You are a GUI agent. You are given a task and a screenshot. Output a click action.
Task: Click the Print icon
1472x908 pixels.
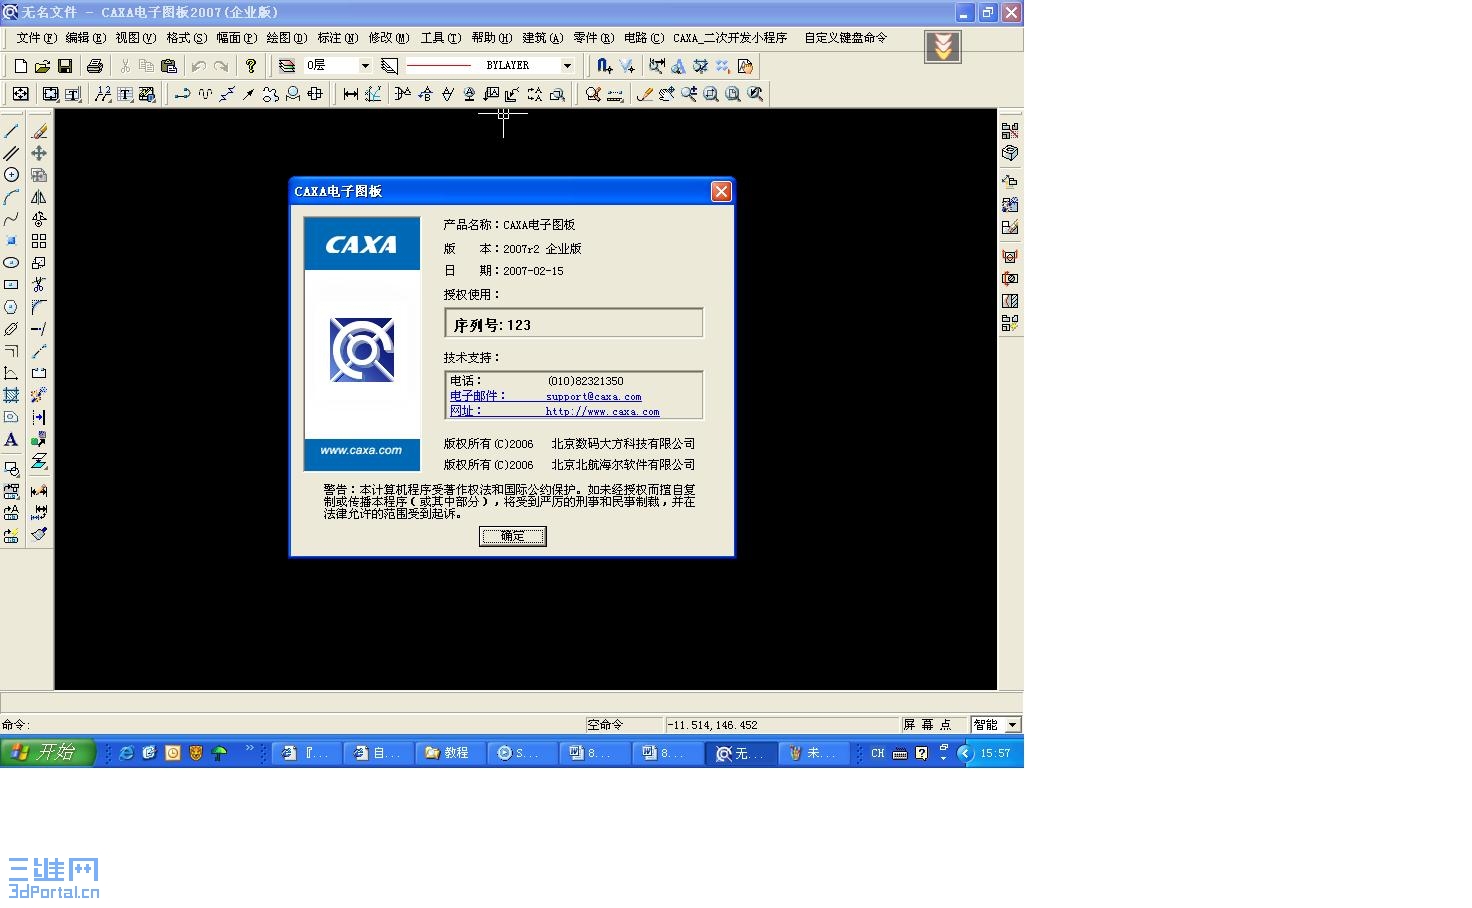[95, 66]
